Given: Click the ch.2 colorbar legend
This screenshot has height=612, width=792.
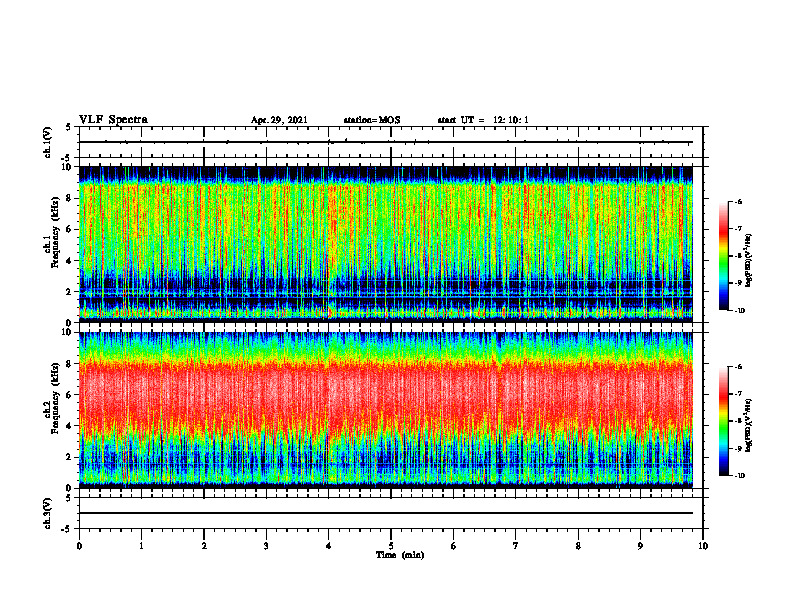Looking at the screenshot, I should (x=724, y=421).
